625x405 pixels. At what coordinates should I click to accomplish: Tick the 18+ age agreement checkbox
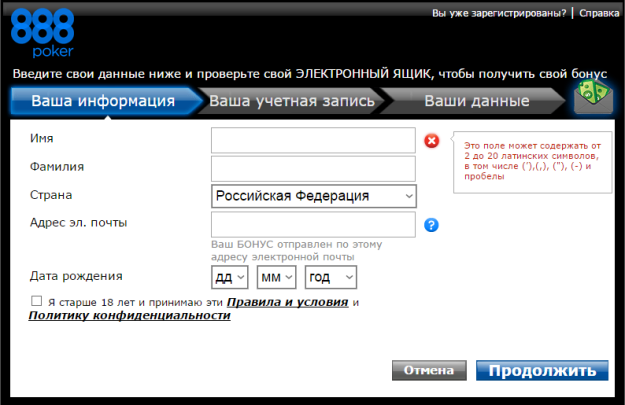point(37,301)
